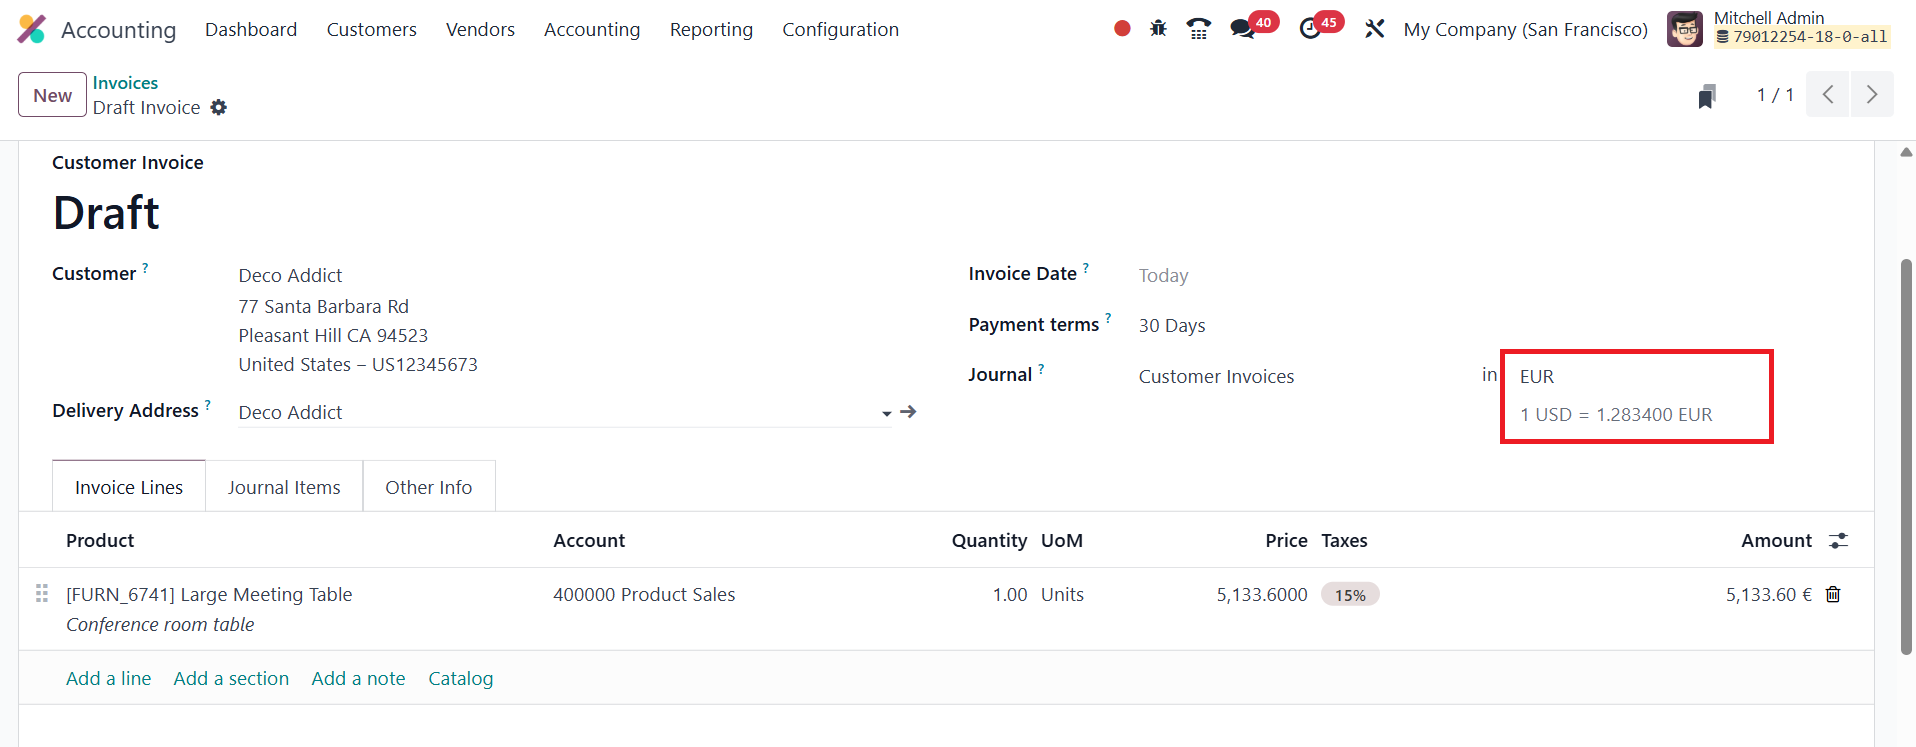Toggle optional columns settings in invoice lines
The image size is (1916, 747).
[1838, 541]
